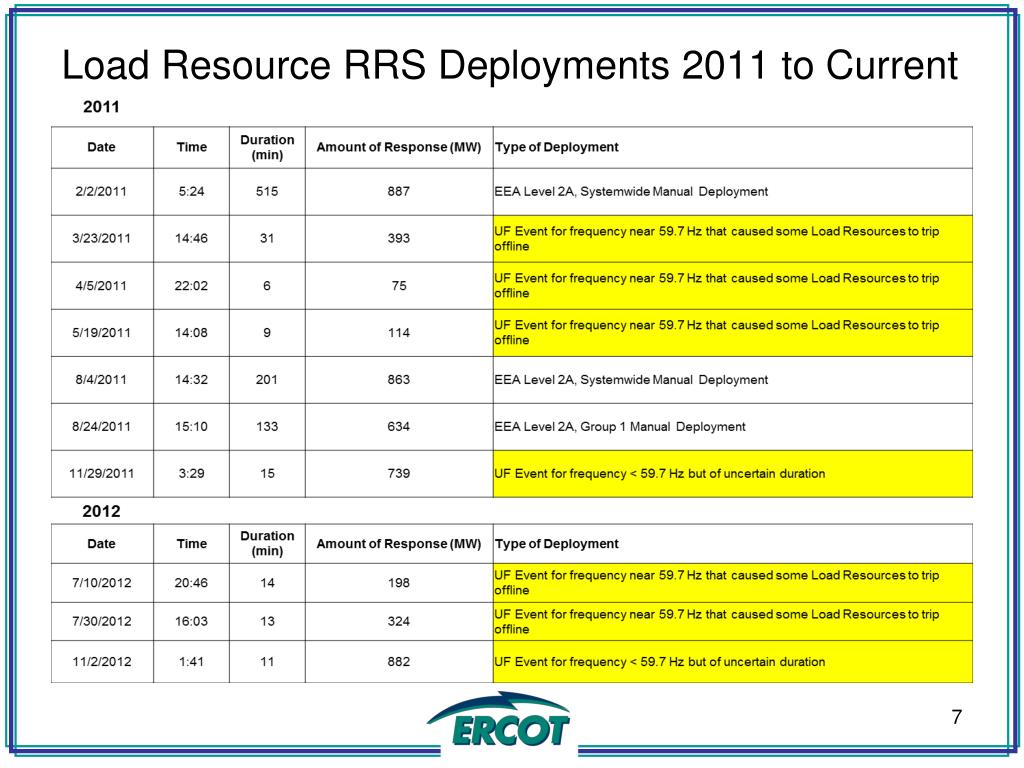
Task: Click the 2012 section heading
Action: tap(101, 511)
